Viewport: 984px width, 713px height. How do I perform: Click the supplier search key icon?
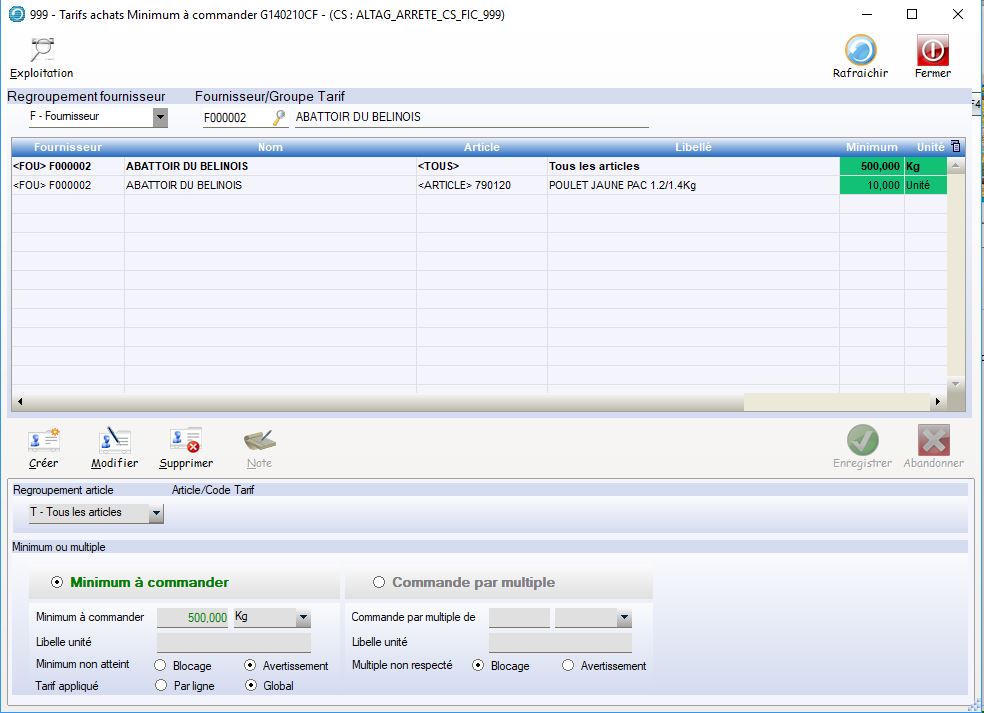click(279, 118)
